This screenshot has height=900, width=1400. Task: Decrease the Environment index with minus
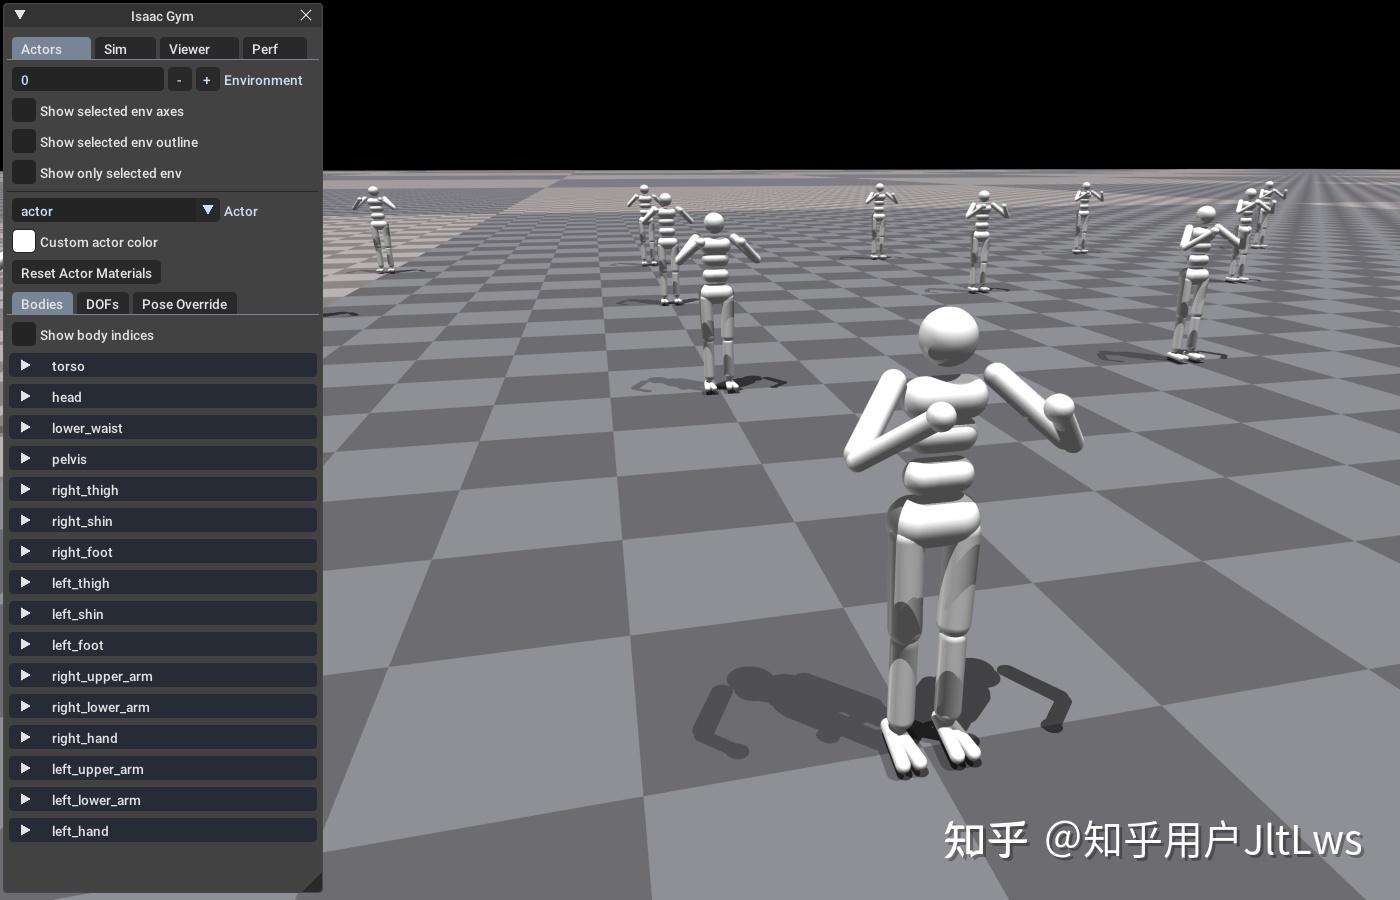click(x=179, y=80)
